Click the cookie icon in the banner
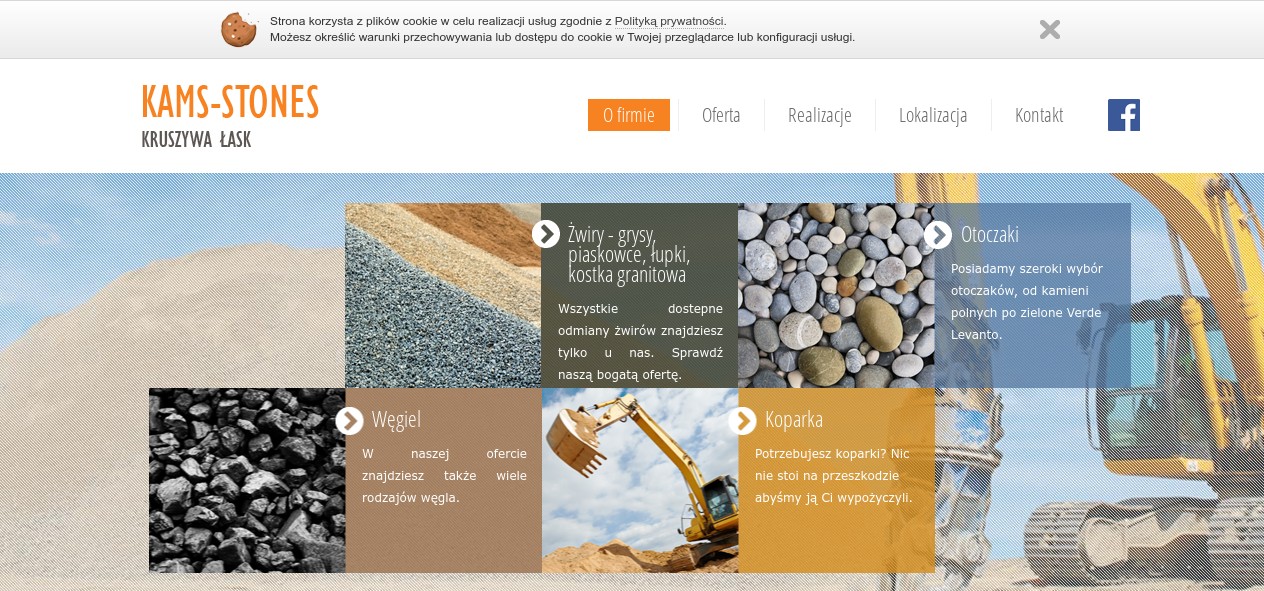1264x591 pixels. click(x=238, y=29)
